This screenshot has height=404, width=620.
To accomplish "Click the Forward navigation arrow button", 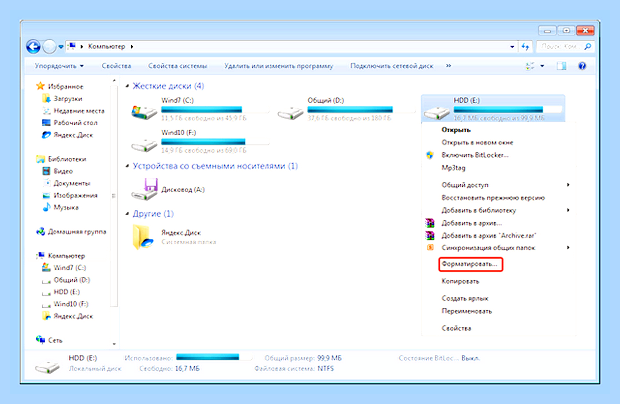I will (x=49, y=47).
